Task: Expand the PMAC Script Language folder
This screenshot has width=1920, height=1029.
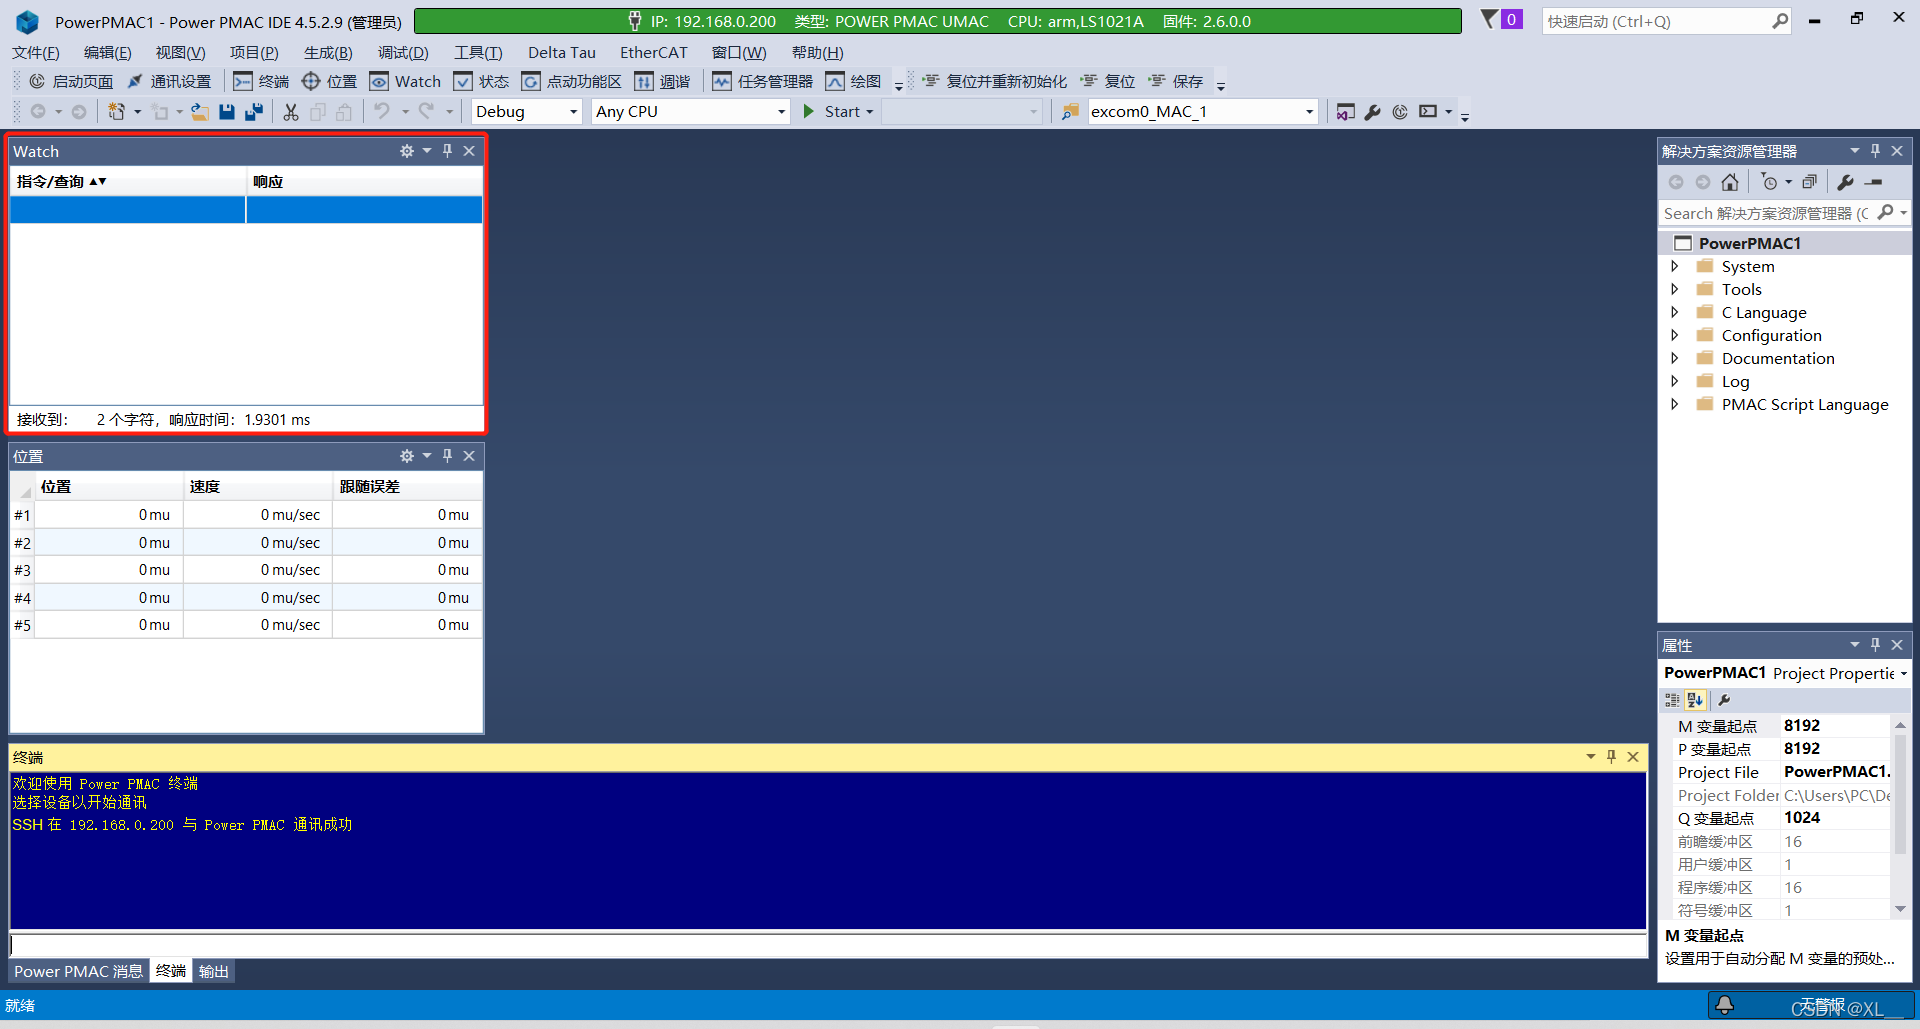Action: tap(1675, 404)
